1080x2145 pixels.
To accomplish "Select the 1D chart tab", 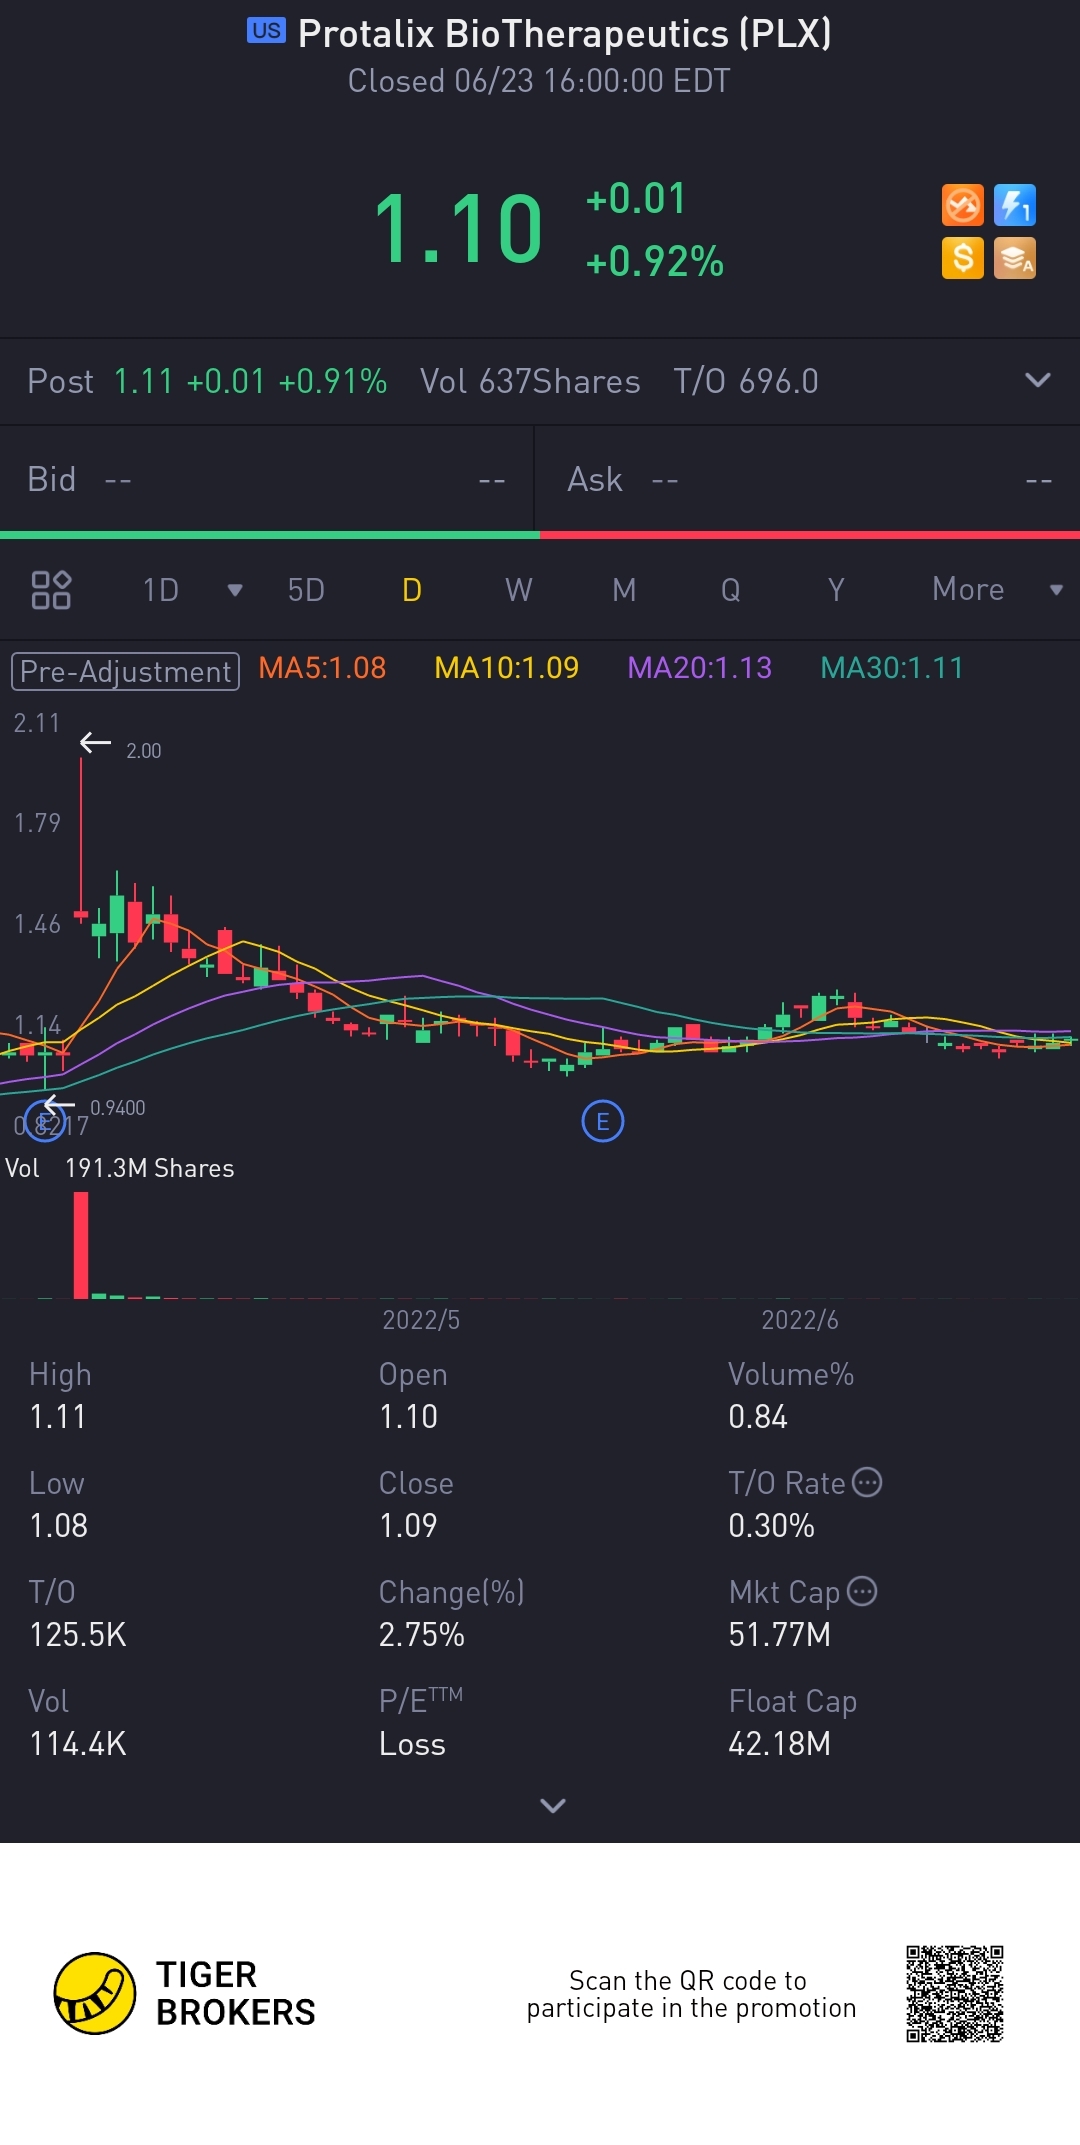I will pyautogui.click(x=161, y=590).
